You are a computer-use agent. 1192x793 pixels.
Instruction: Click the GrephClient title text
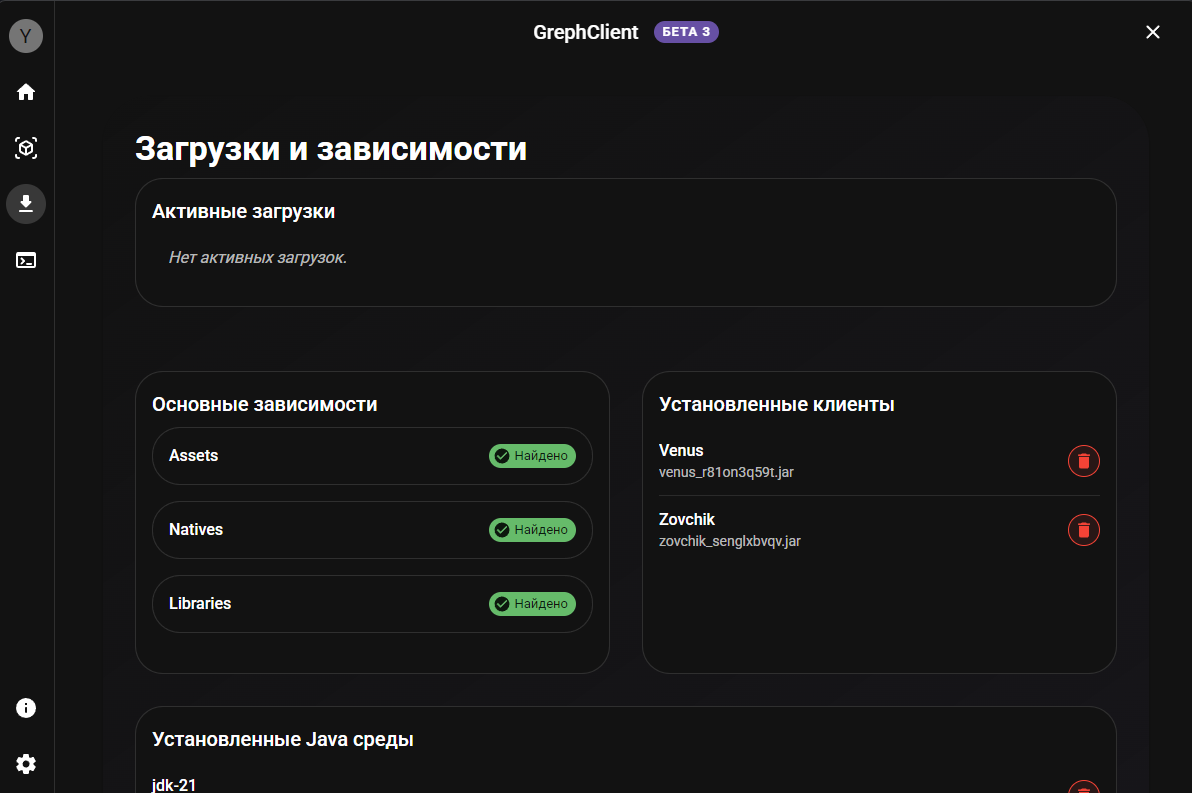pyautogui.click(x=585, y=32)
